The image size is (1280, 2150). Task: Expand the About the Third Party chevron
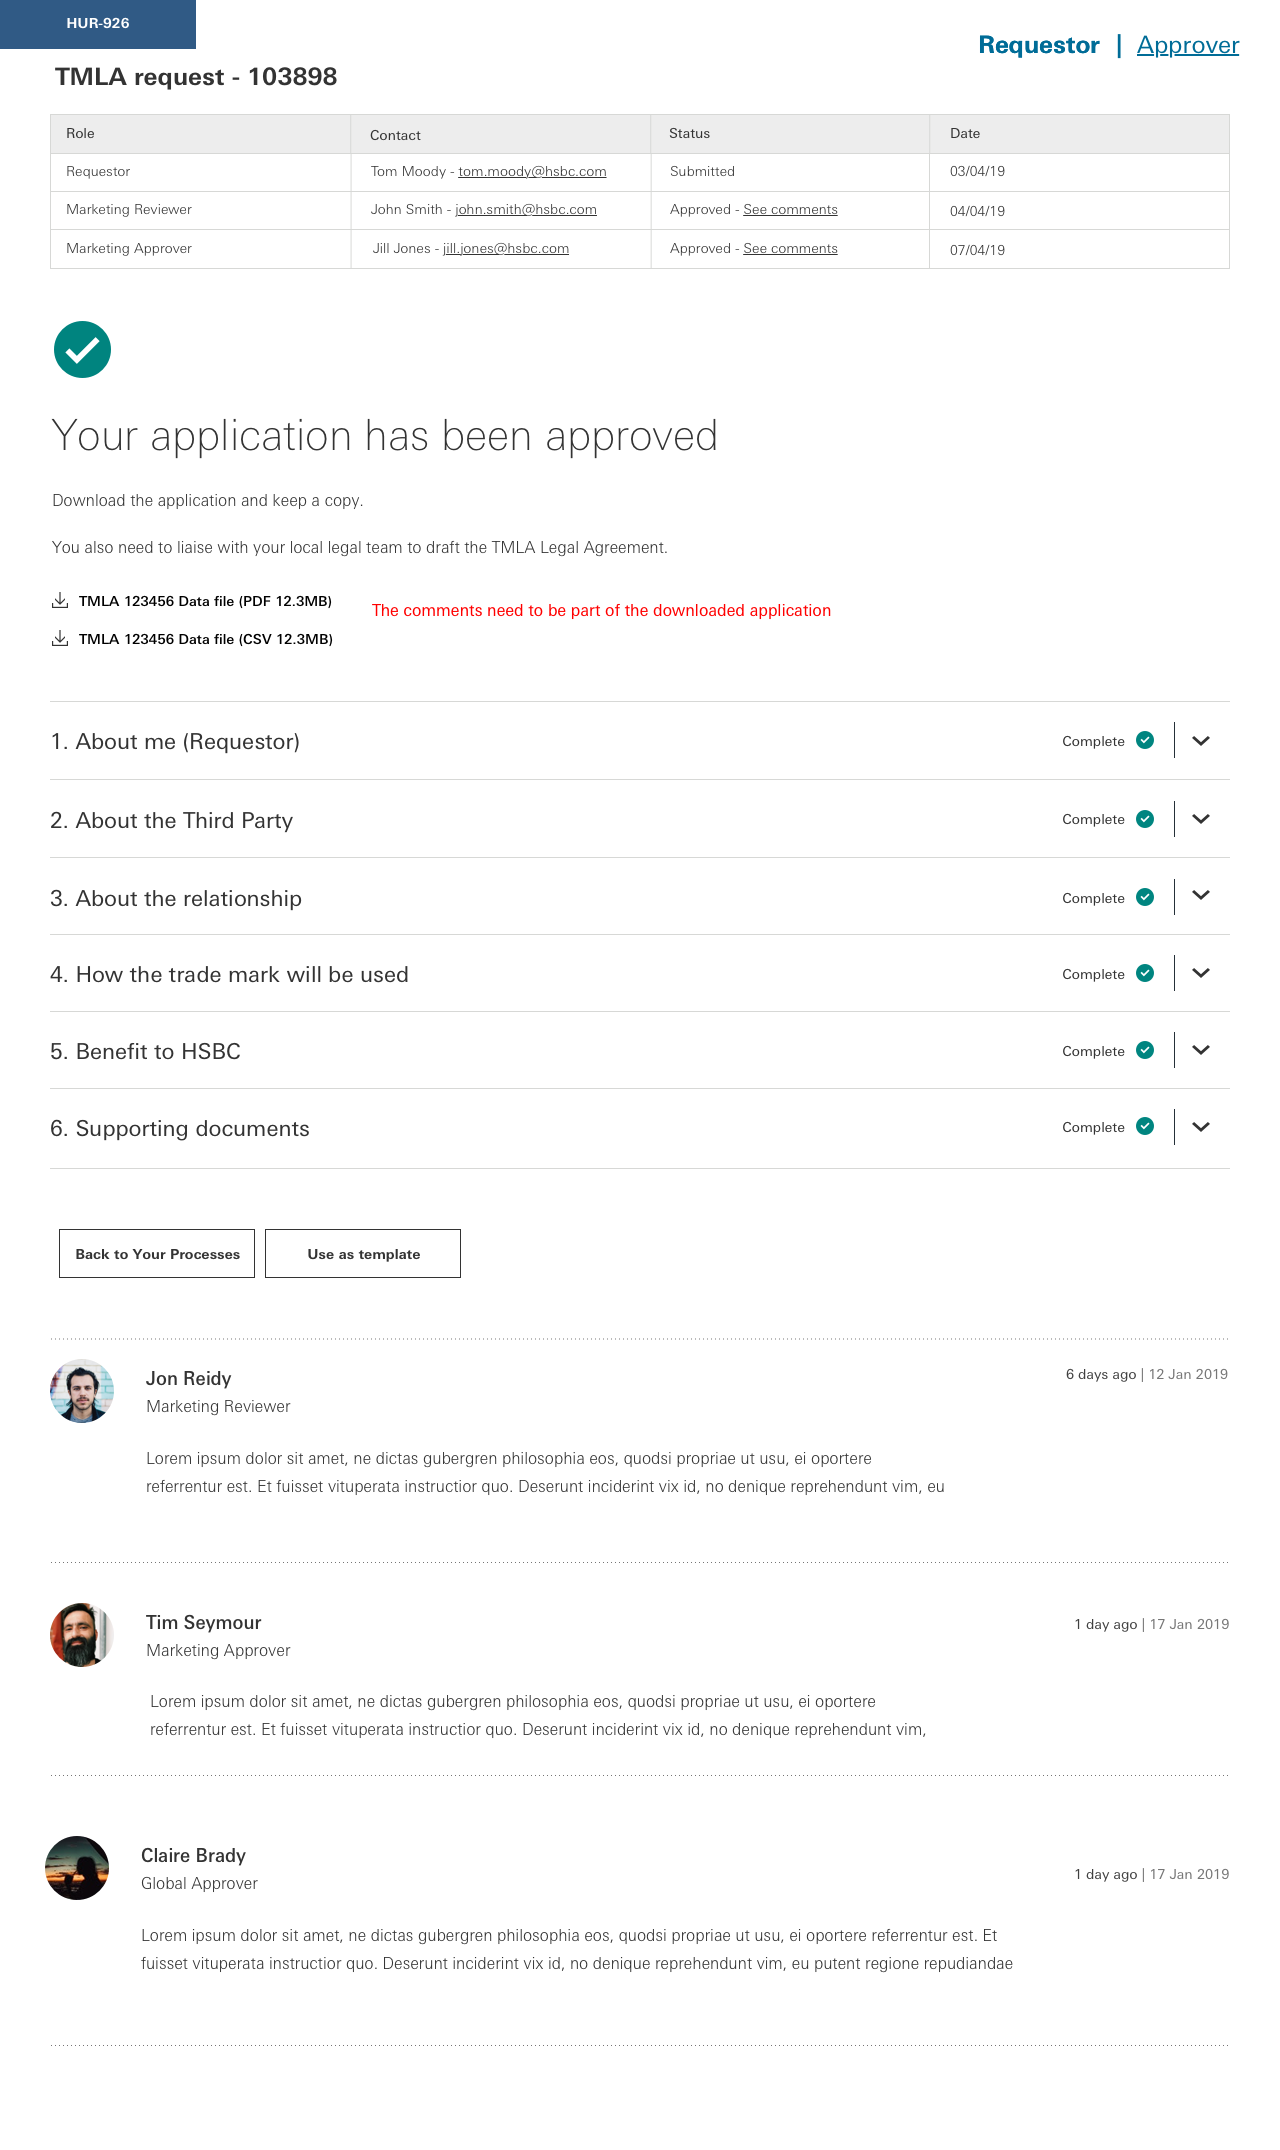1201,819
